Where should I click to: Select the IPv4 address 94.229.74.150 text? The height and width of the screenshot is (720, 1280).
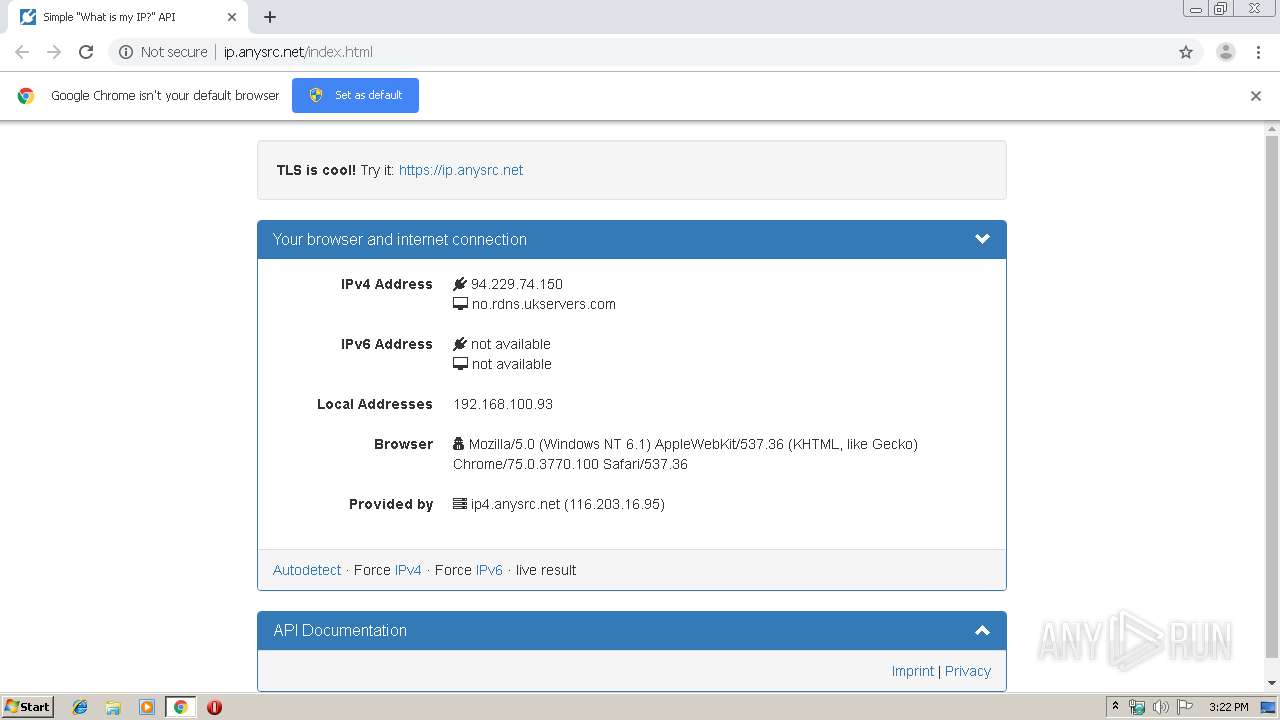coord(517,284)
